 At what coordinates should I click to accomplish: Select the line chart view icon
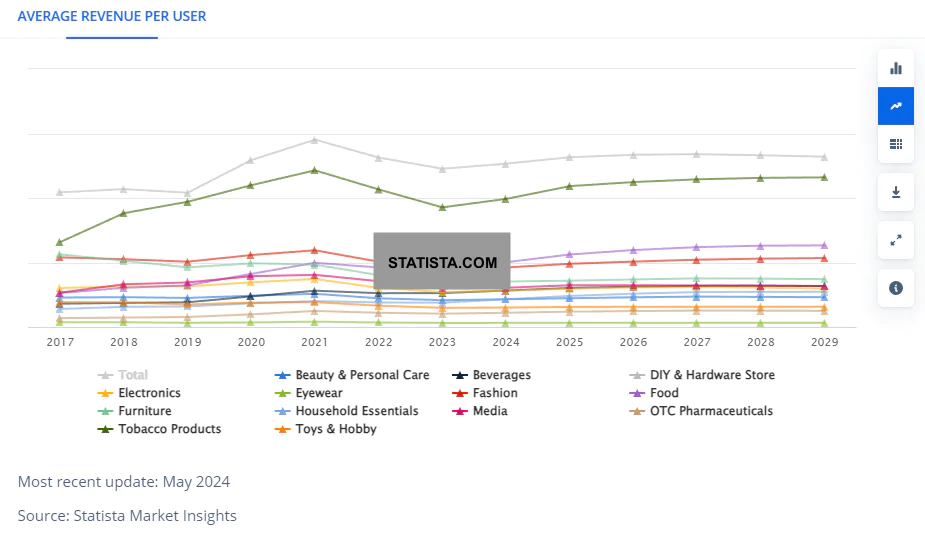tap(896, 106)
